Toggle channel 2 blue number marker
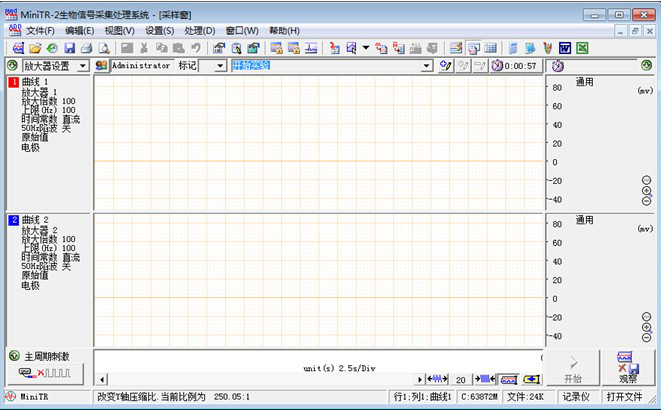The height and width of the screenshot is (410, 661). pos(13,220)
